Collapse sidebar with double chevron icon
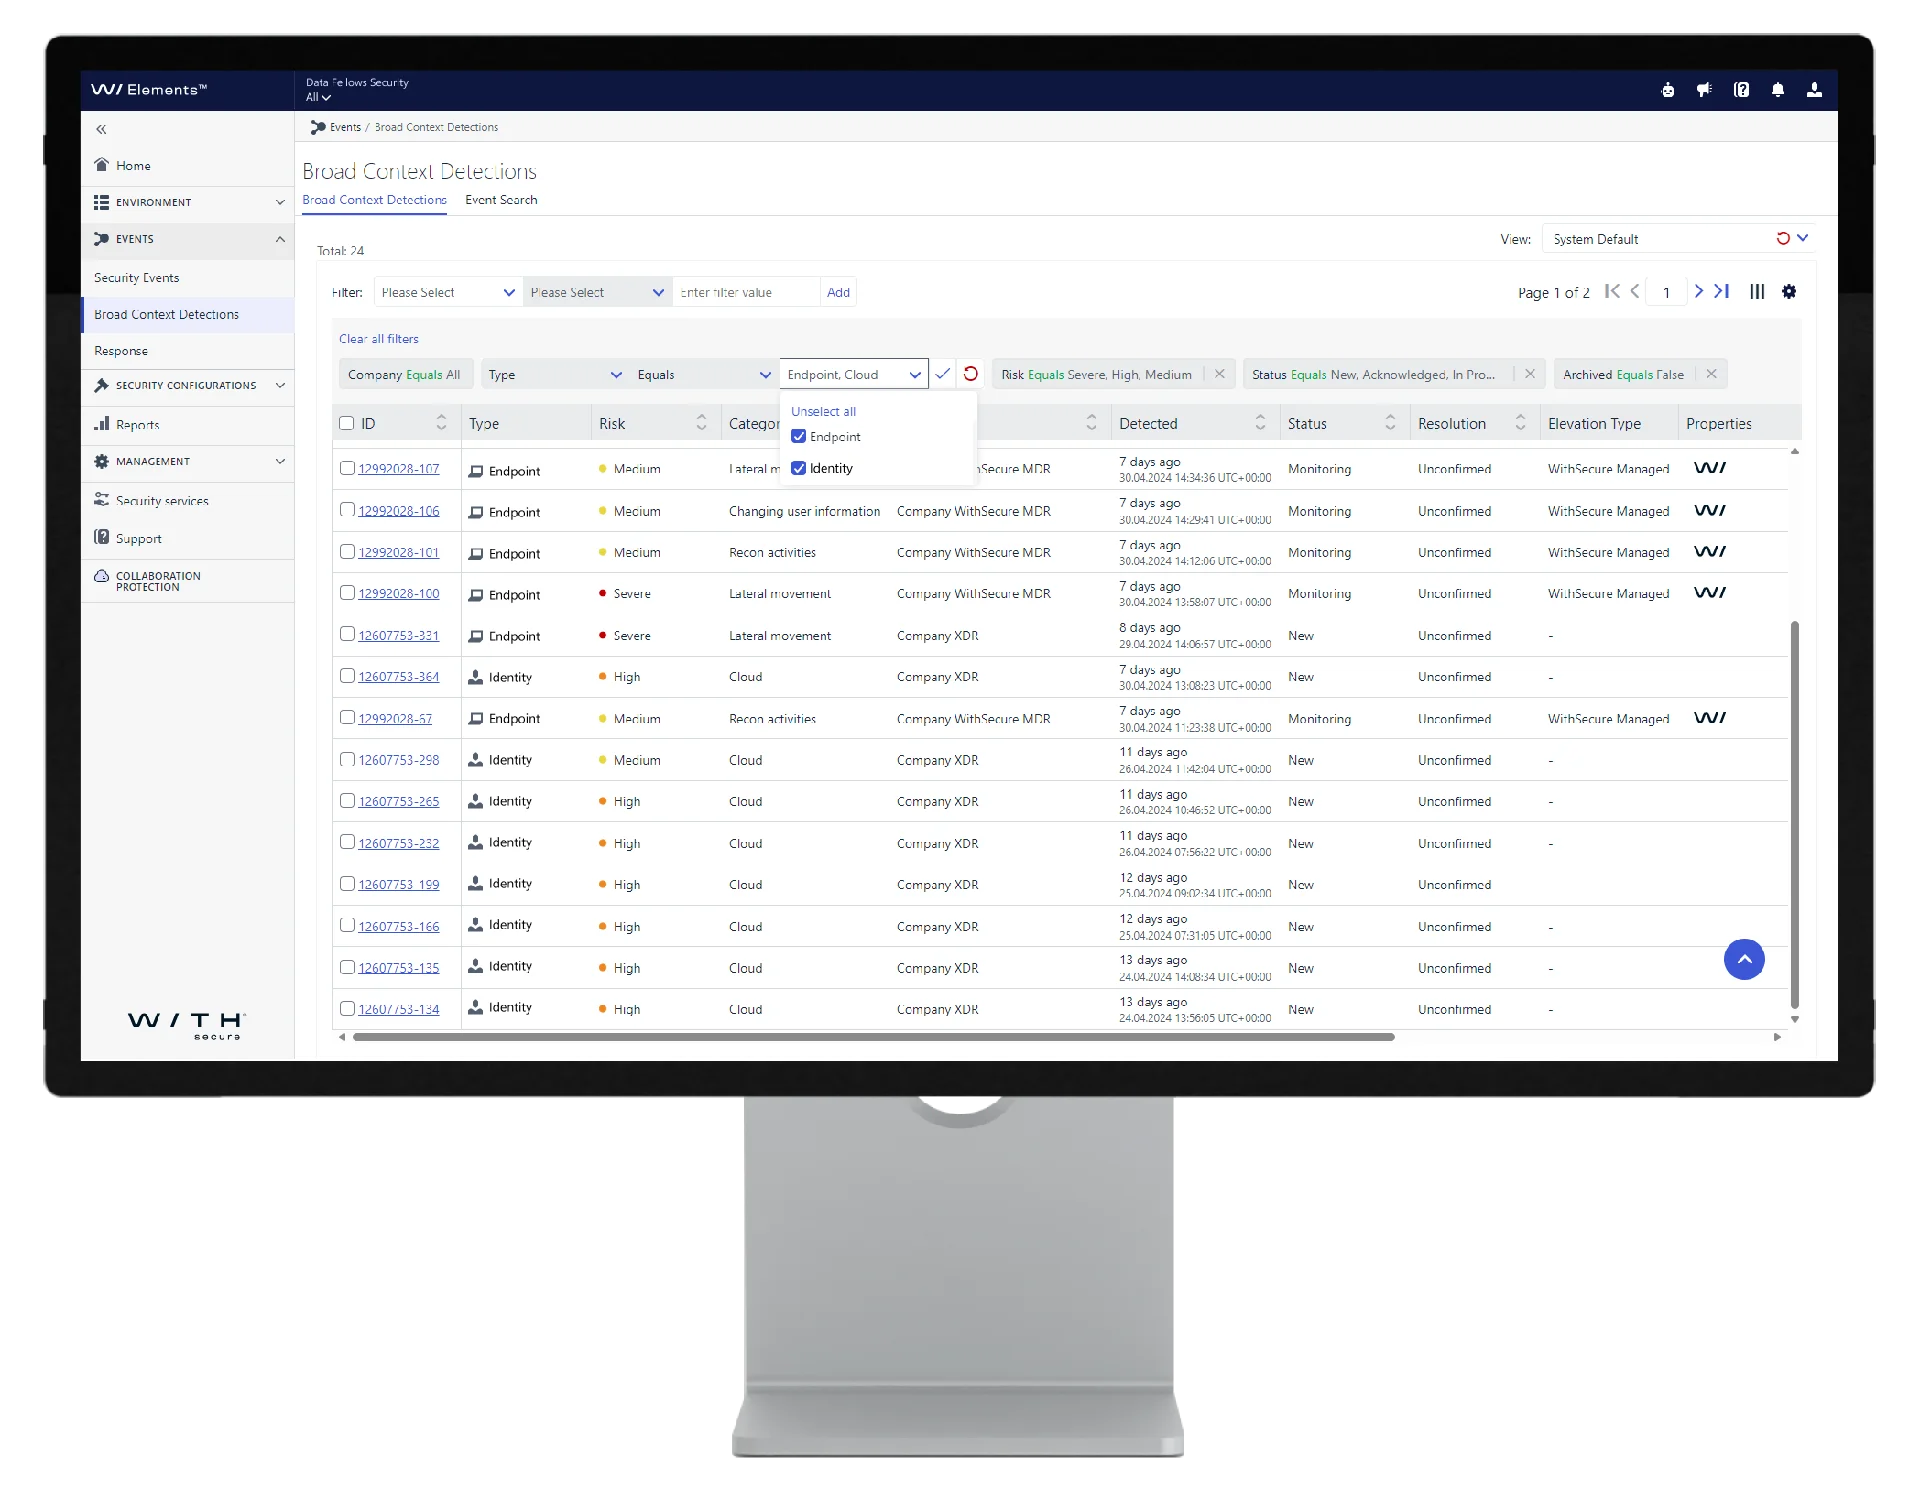1920x1489 pixels. 101,129
